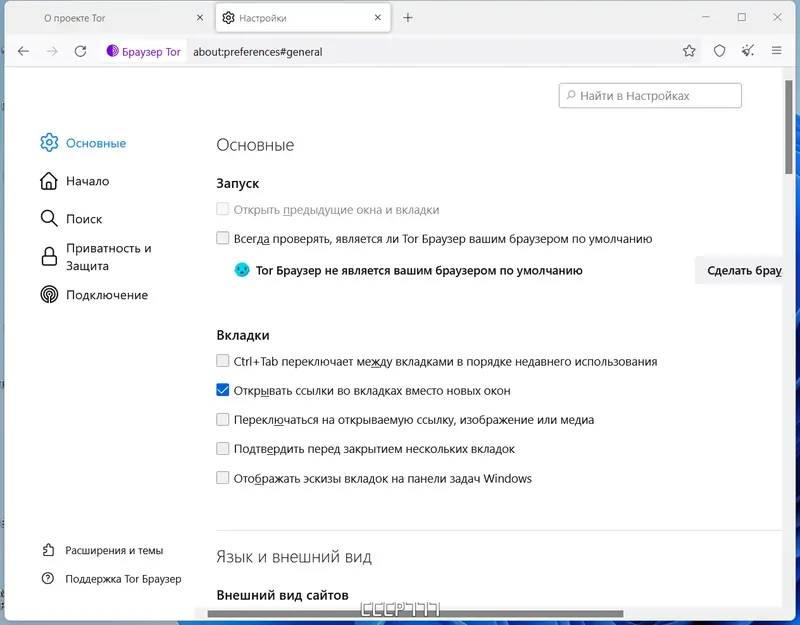This screenshot has height=625, width=800.
Task: Open 'Расширения и темы' link
Action: coord(114,551)
